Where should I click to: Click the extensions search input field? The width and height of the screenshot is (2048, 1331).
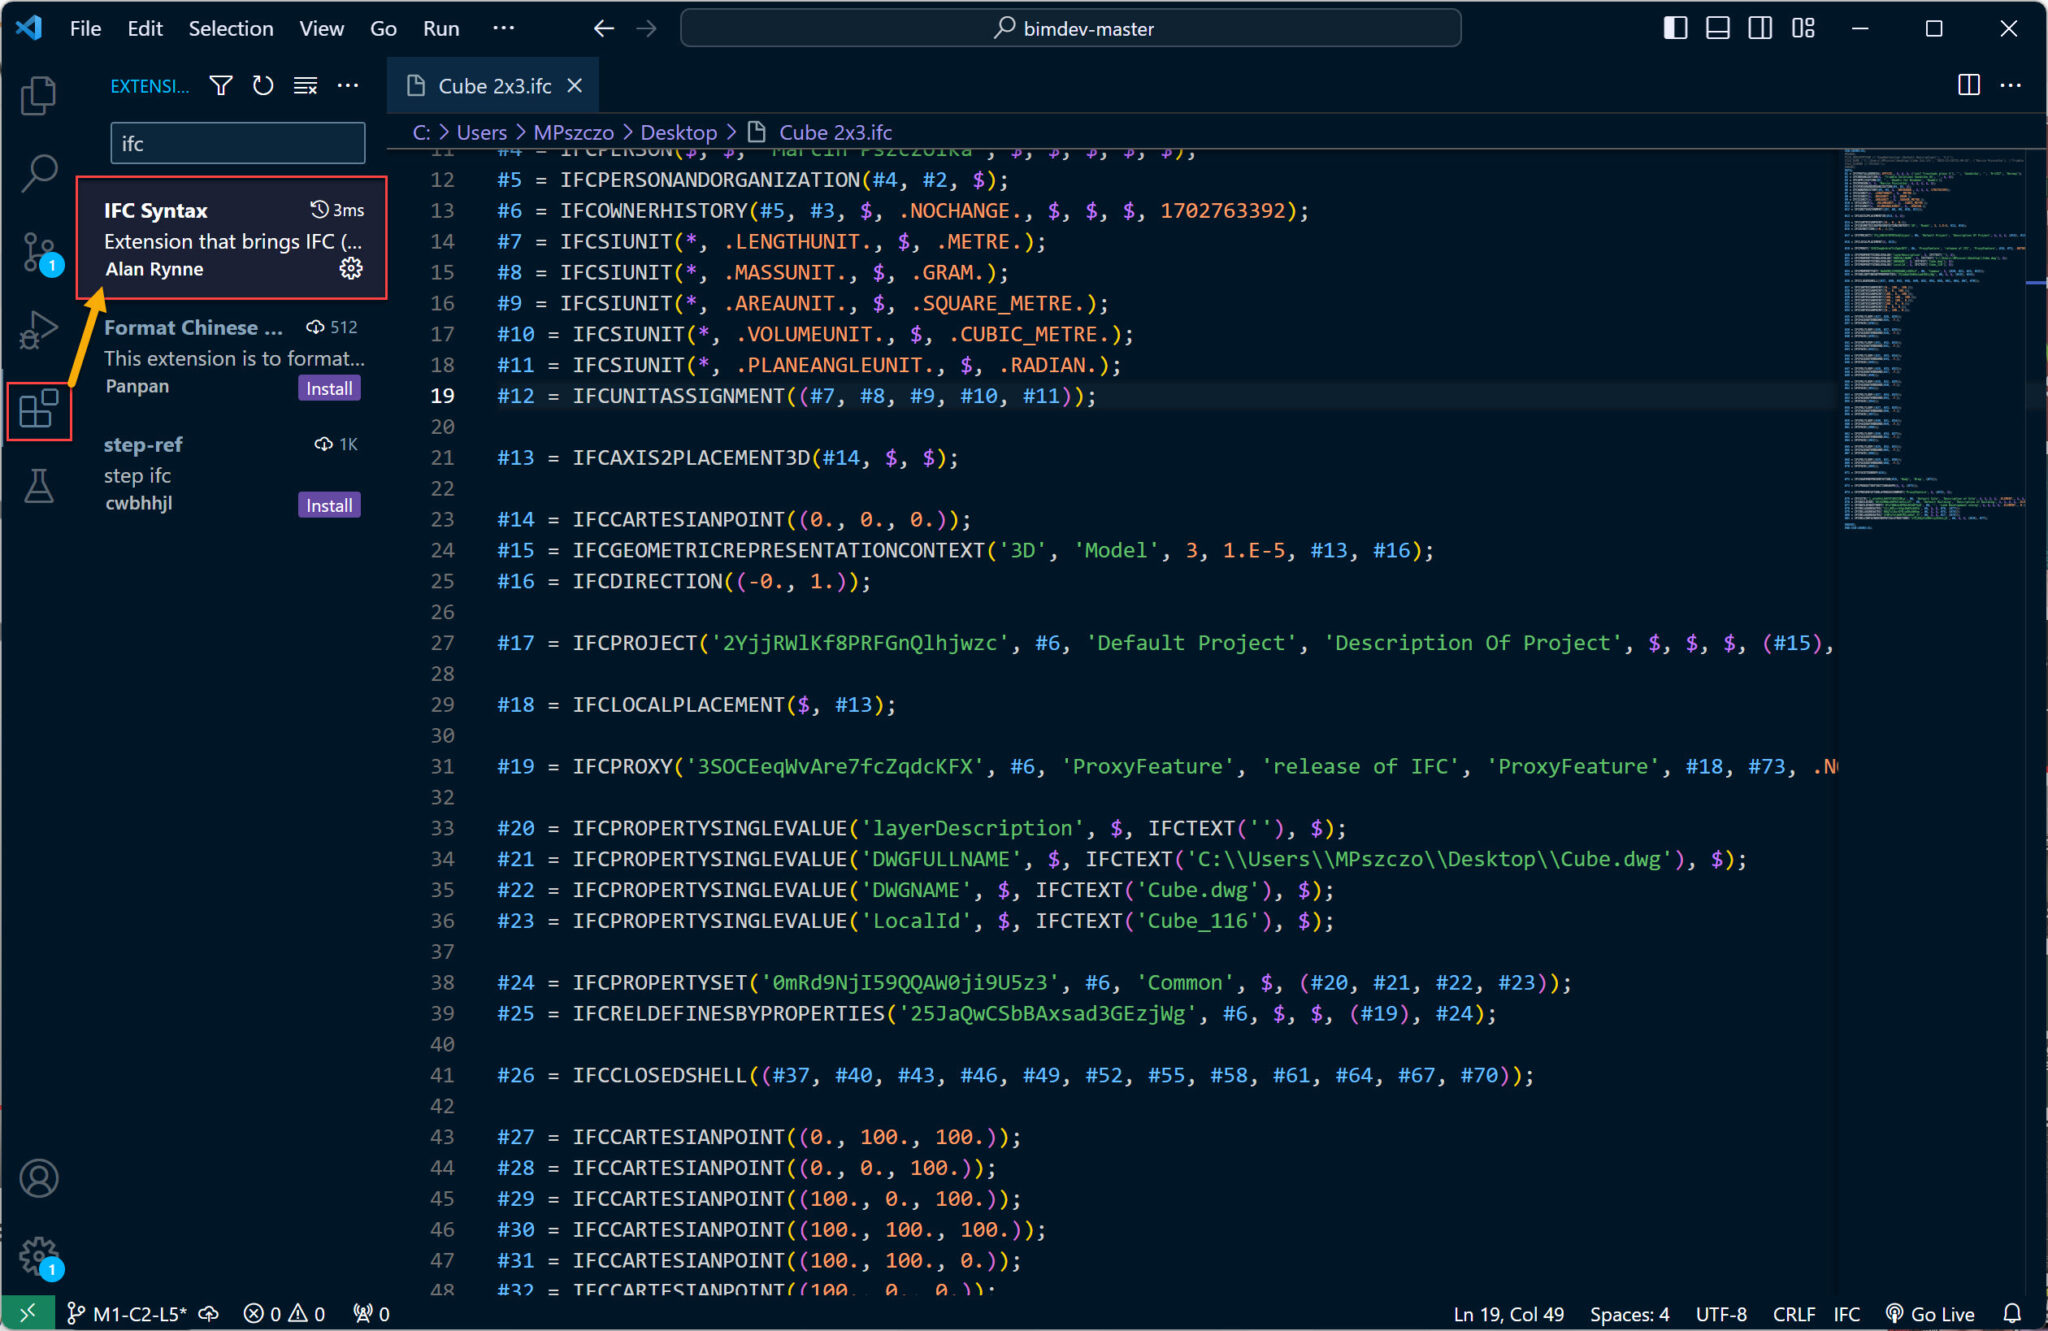click(x=237, y=144)
